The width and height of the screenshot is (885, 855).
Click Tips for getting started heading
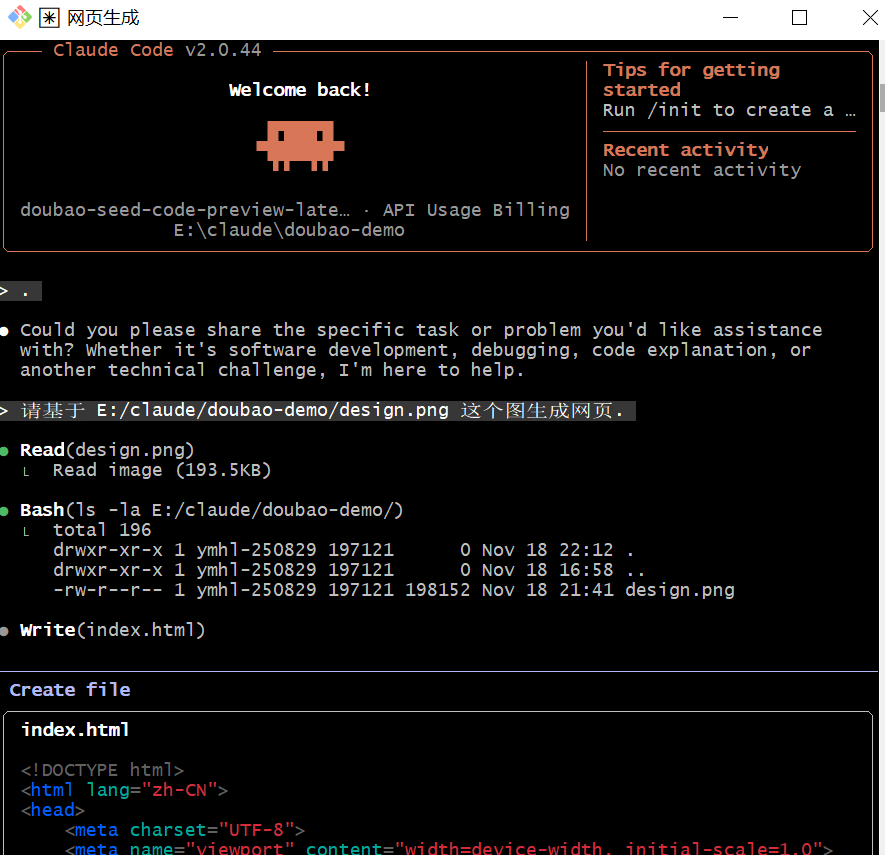(x=691, y=80)
